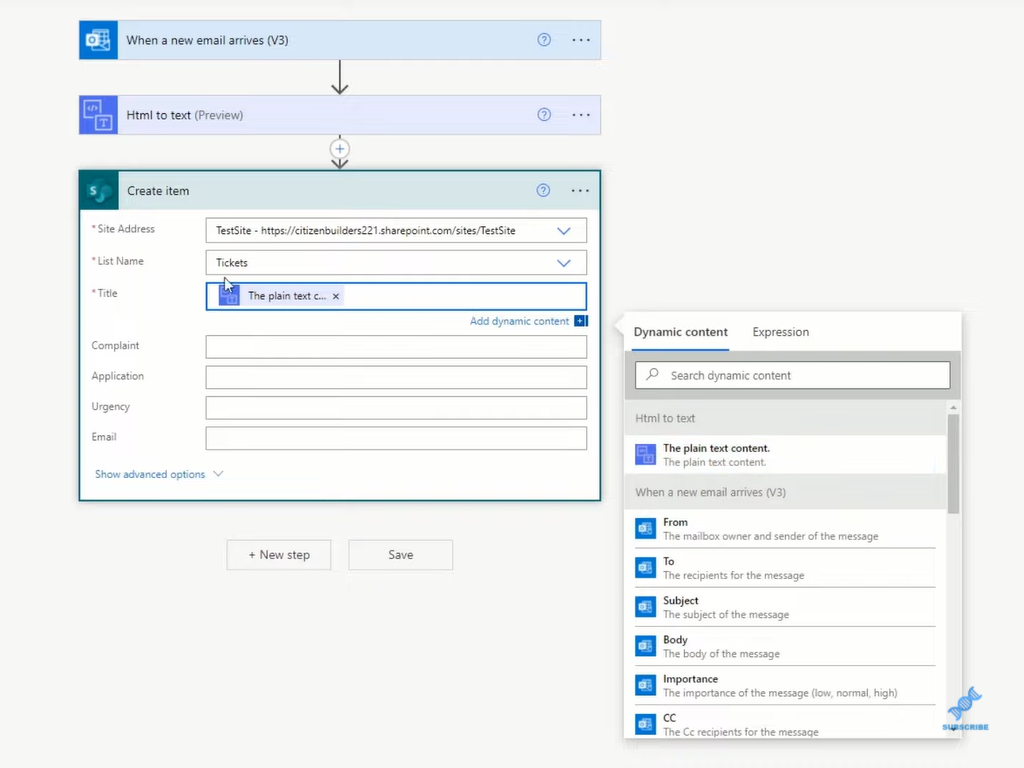Insert a new step with the plus circle
1024x768 pixels.
coord(340,149)
